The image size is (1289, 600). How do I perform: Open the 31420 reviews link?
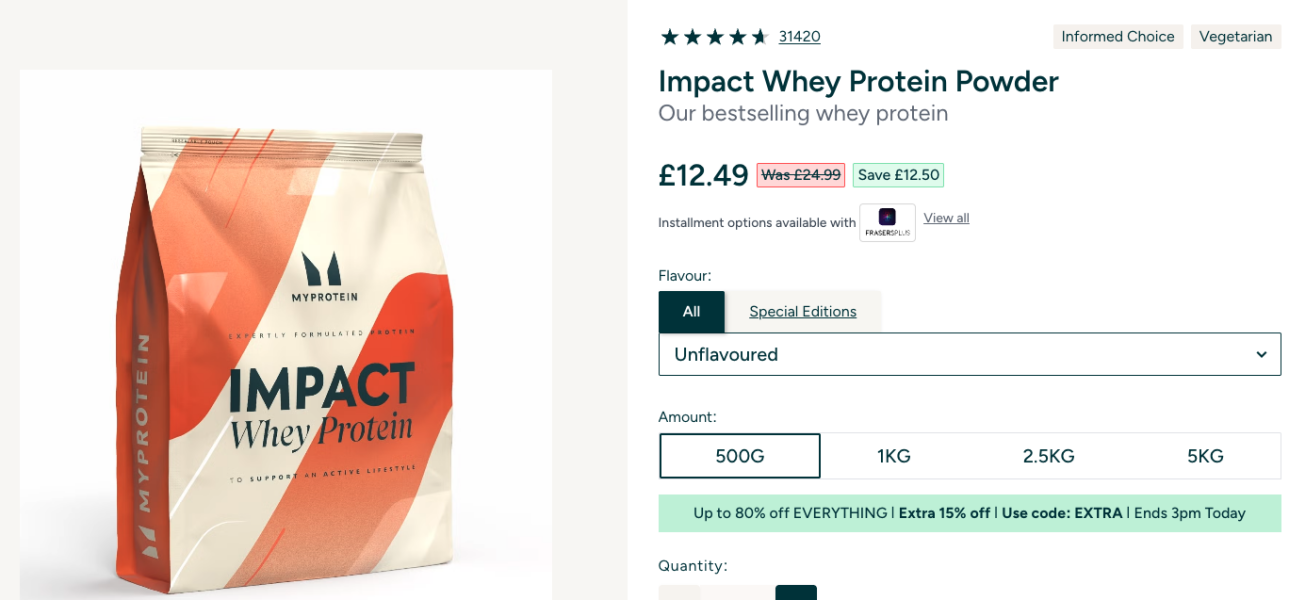point(799,37)
